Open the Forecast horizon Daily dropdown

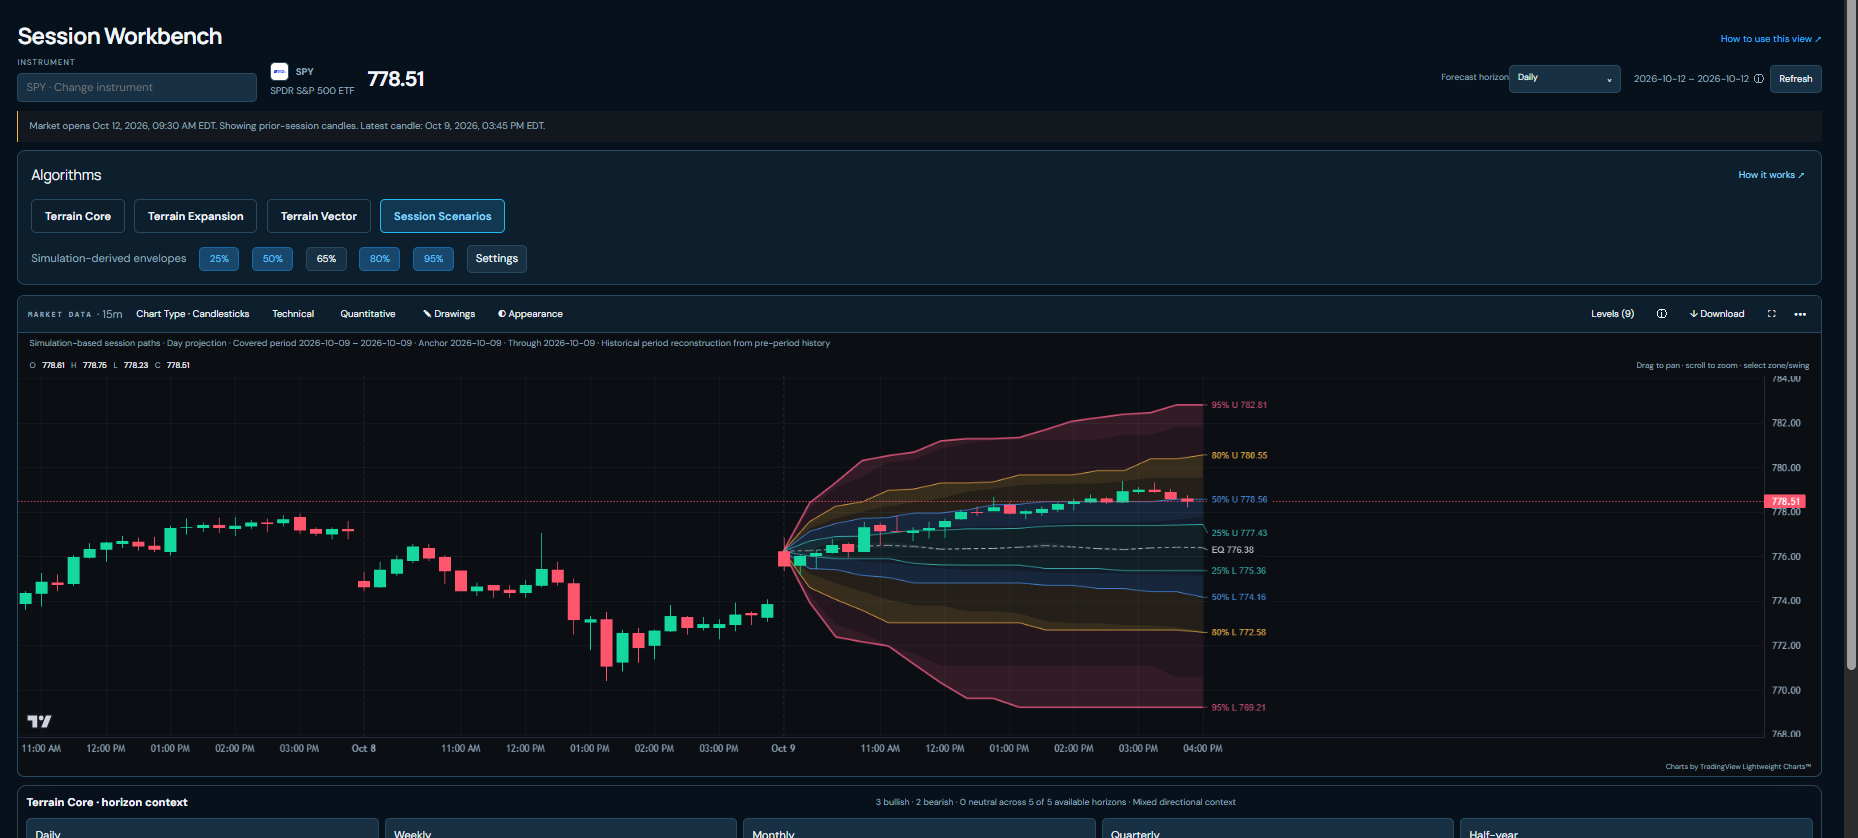1564,79
